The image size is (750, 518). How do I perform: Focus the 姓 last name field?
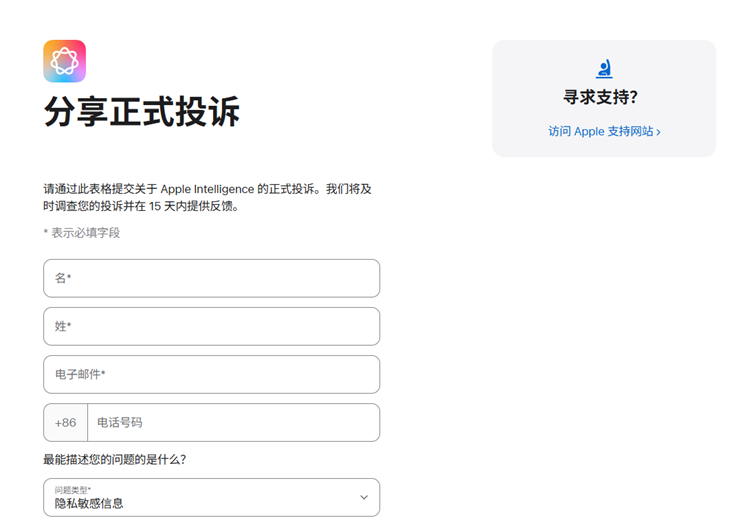tap(211, 326)
